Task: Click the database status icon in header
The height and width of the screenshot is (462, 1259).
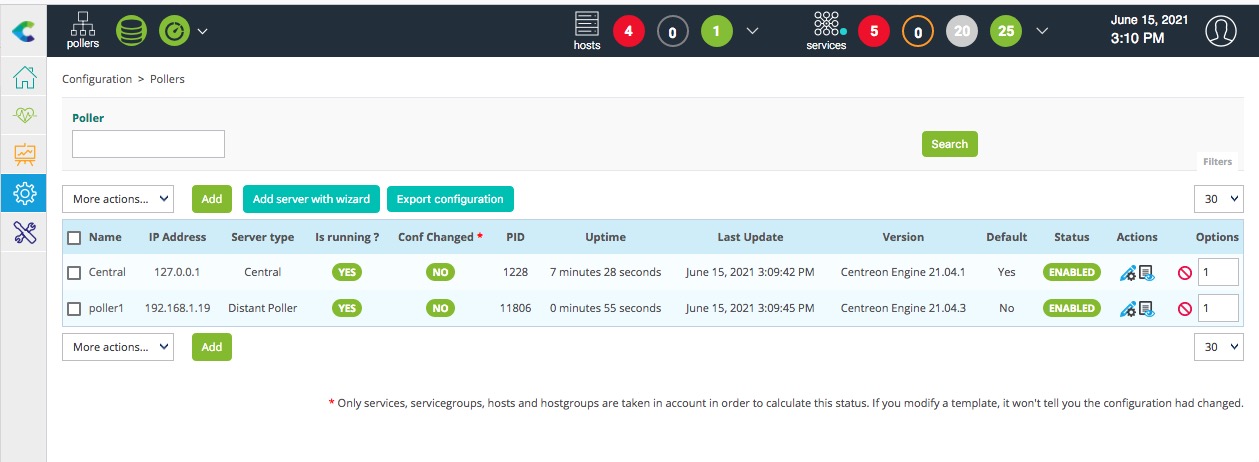Action: tap(131, 30)
